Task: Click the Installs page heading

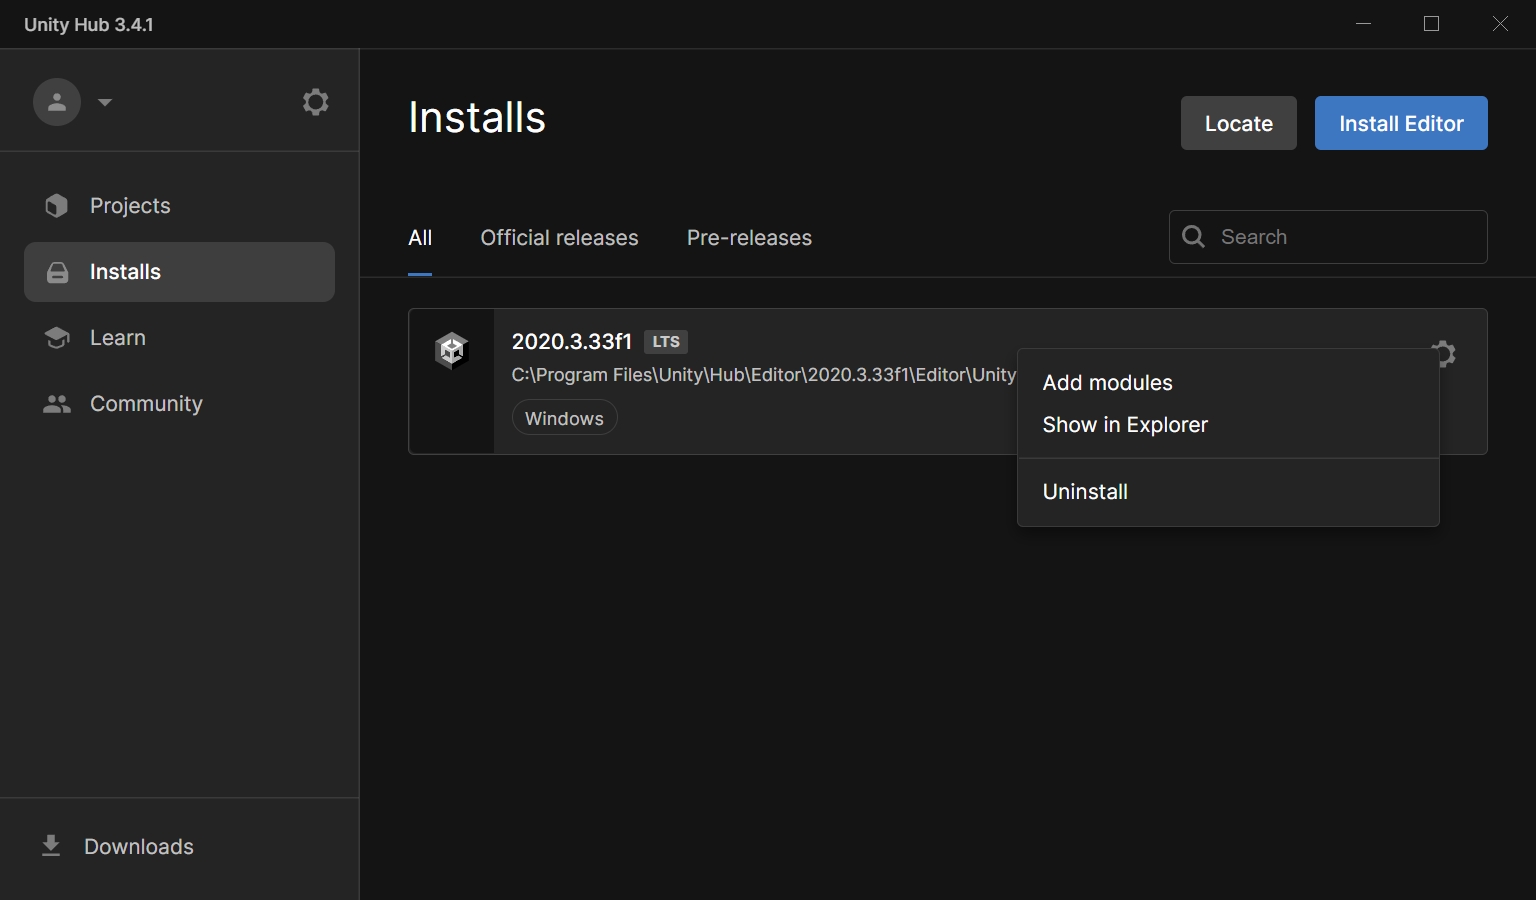Action: [x=477, y=118]
